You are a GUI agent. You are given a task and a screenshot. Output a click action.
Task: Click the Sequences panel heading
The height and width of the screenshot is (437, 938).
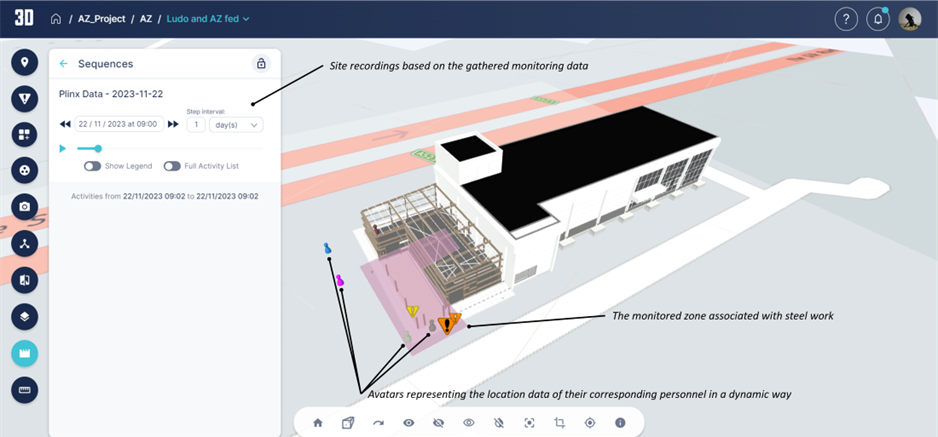click(106, 64)
